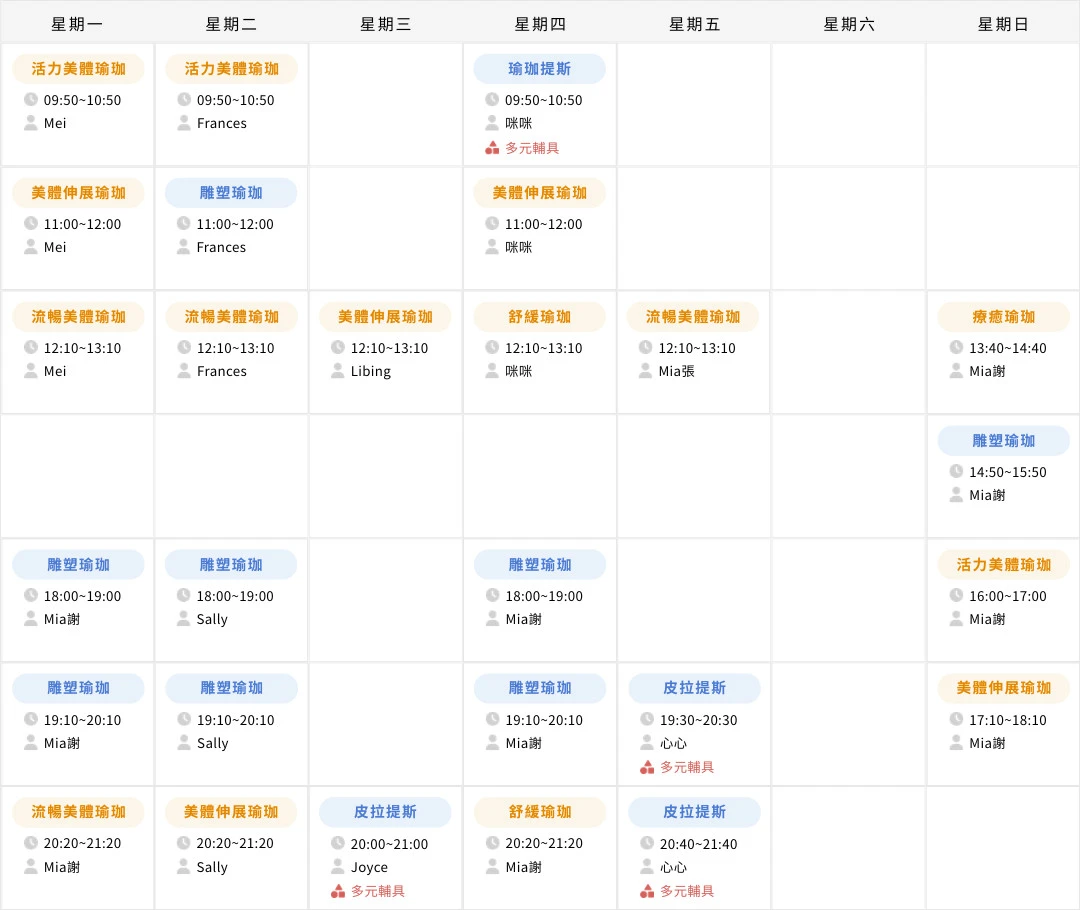
Task: Click the person icon next to Libing
Action: [x=338, y=371]
